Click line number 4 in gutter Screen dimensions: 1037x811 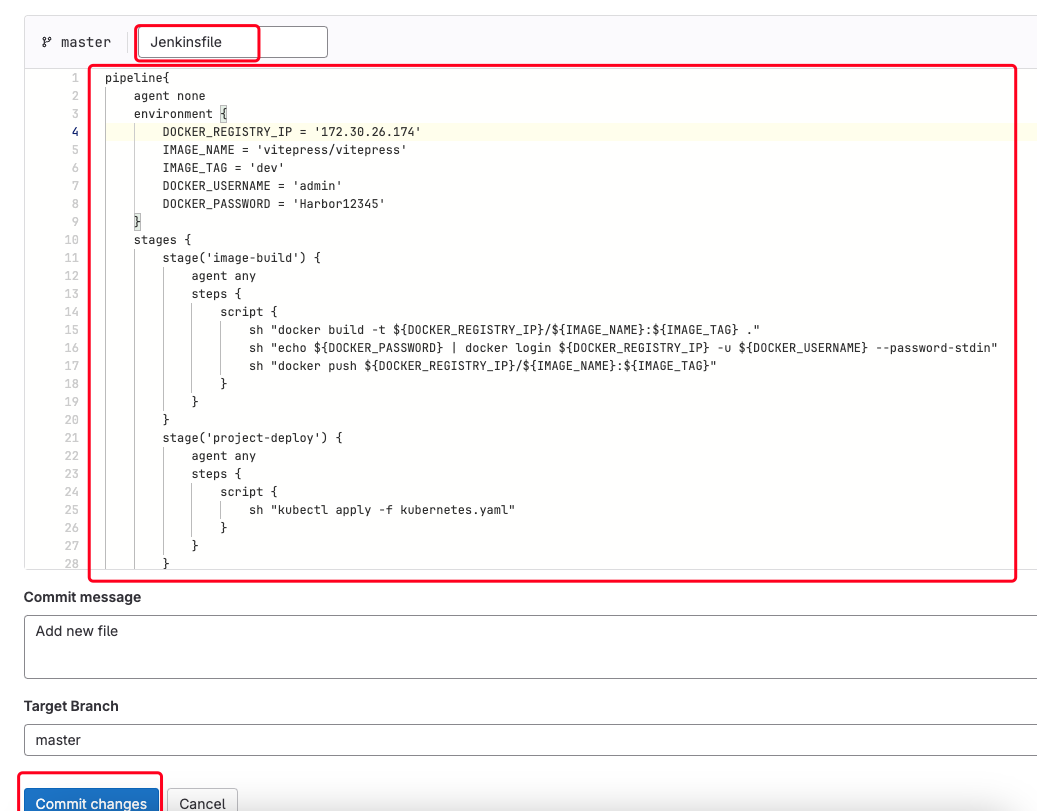point(75,132)
